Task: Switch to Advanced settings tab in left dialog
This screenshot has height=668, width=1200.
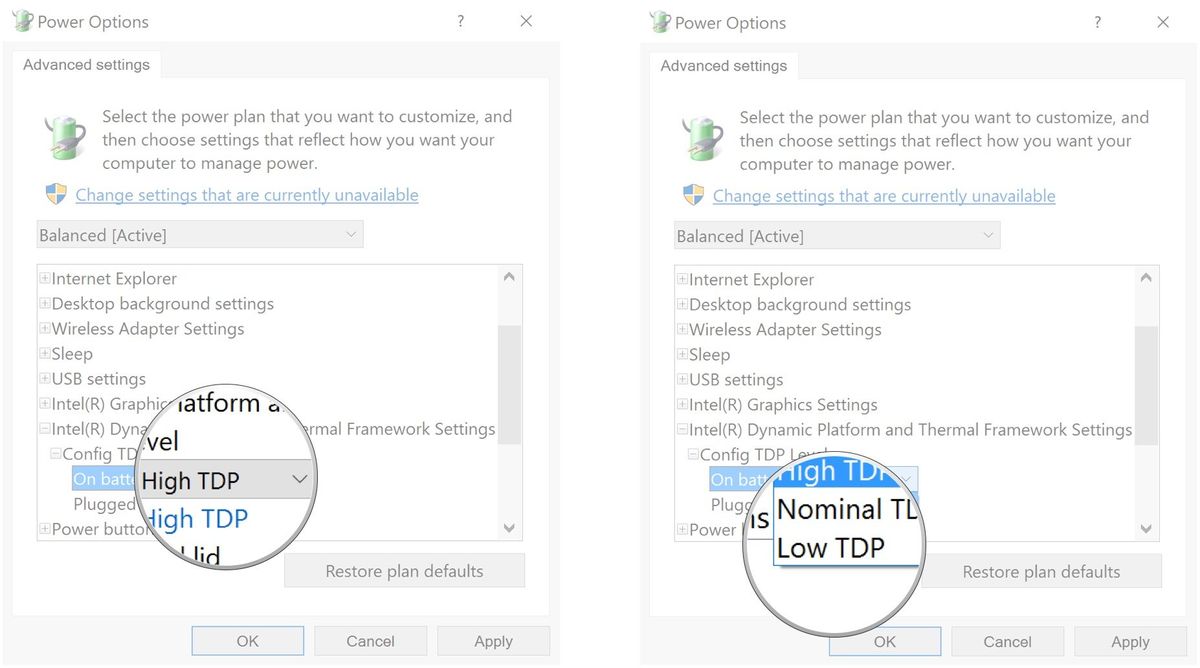Action: click(86, 65)
